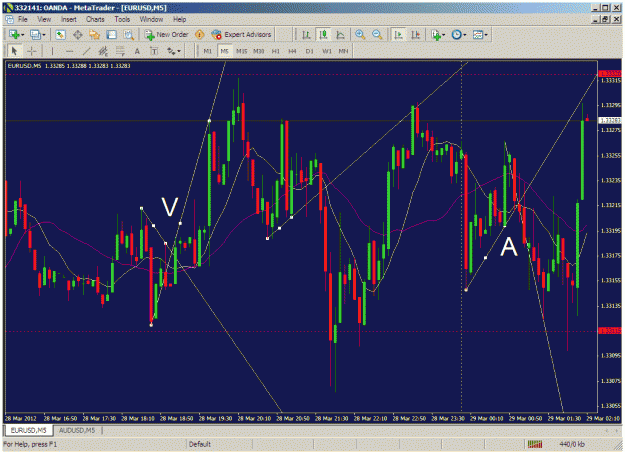Open the Tools menu
The width and height of the screenshot is (625, 452).
pos(122,19)
